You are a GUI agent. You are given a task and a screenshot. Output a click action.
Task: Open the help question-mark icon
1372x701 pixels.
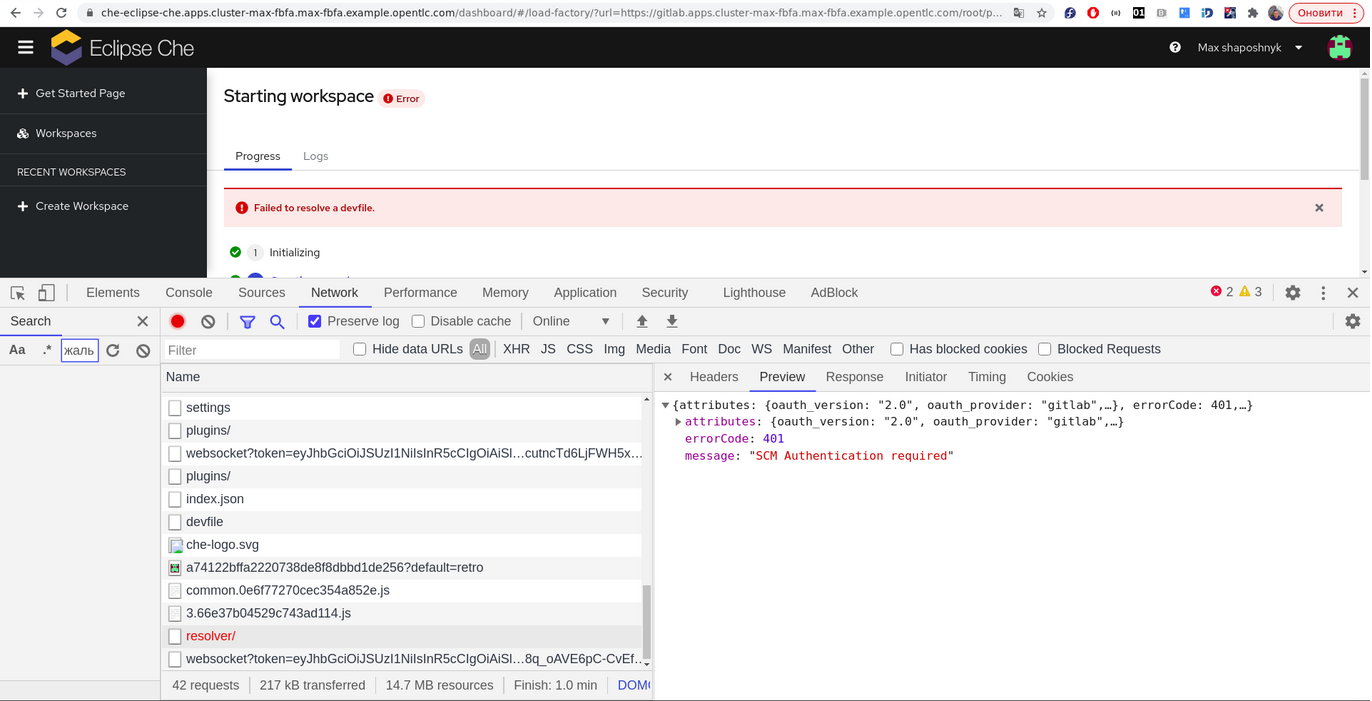[1175, 48]
